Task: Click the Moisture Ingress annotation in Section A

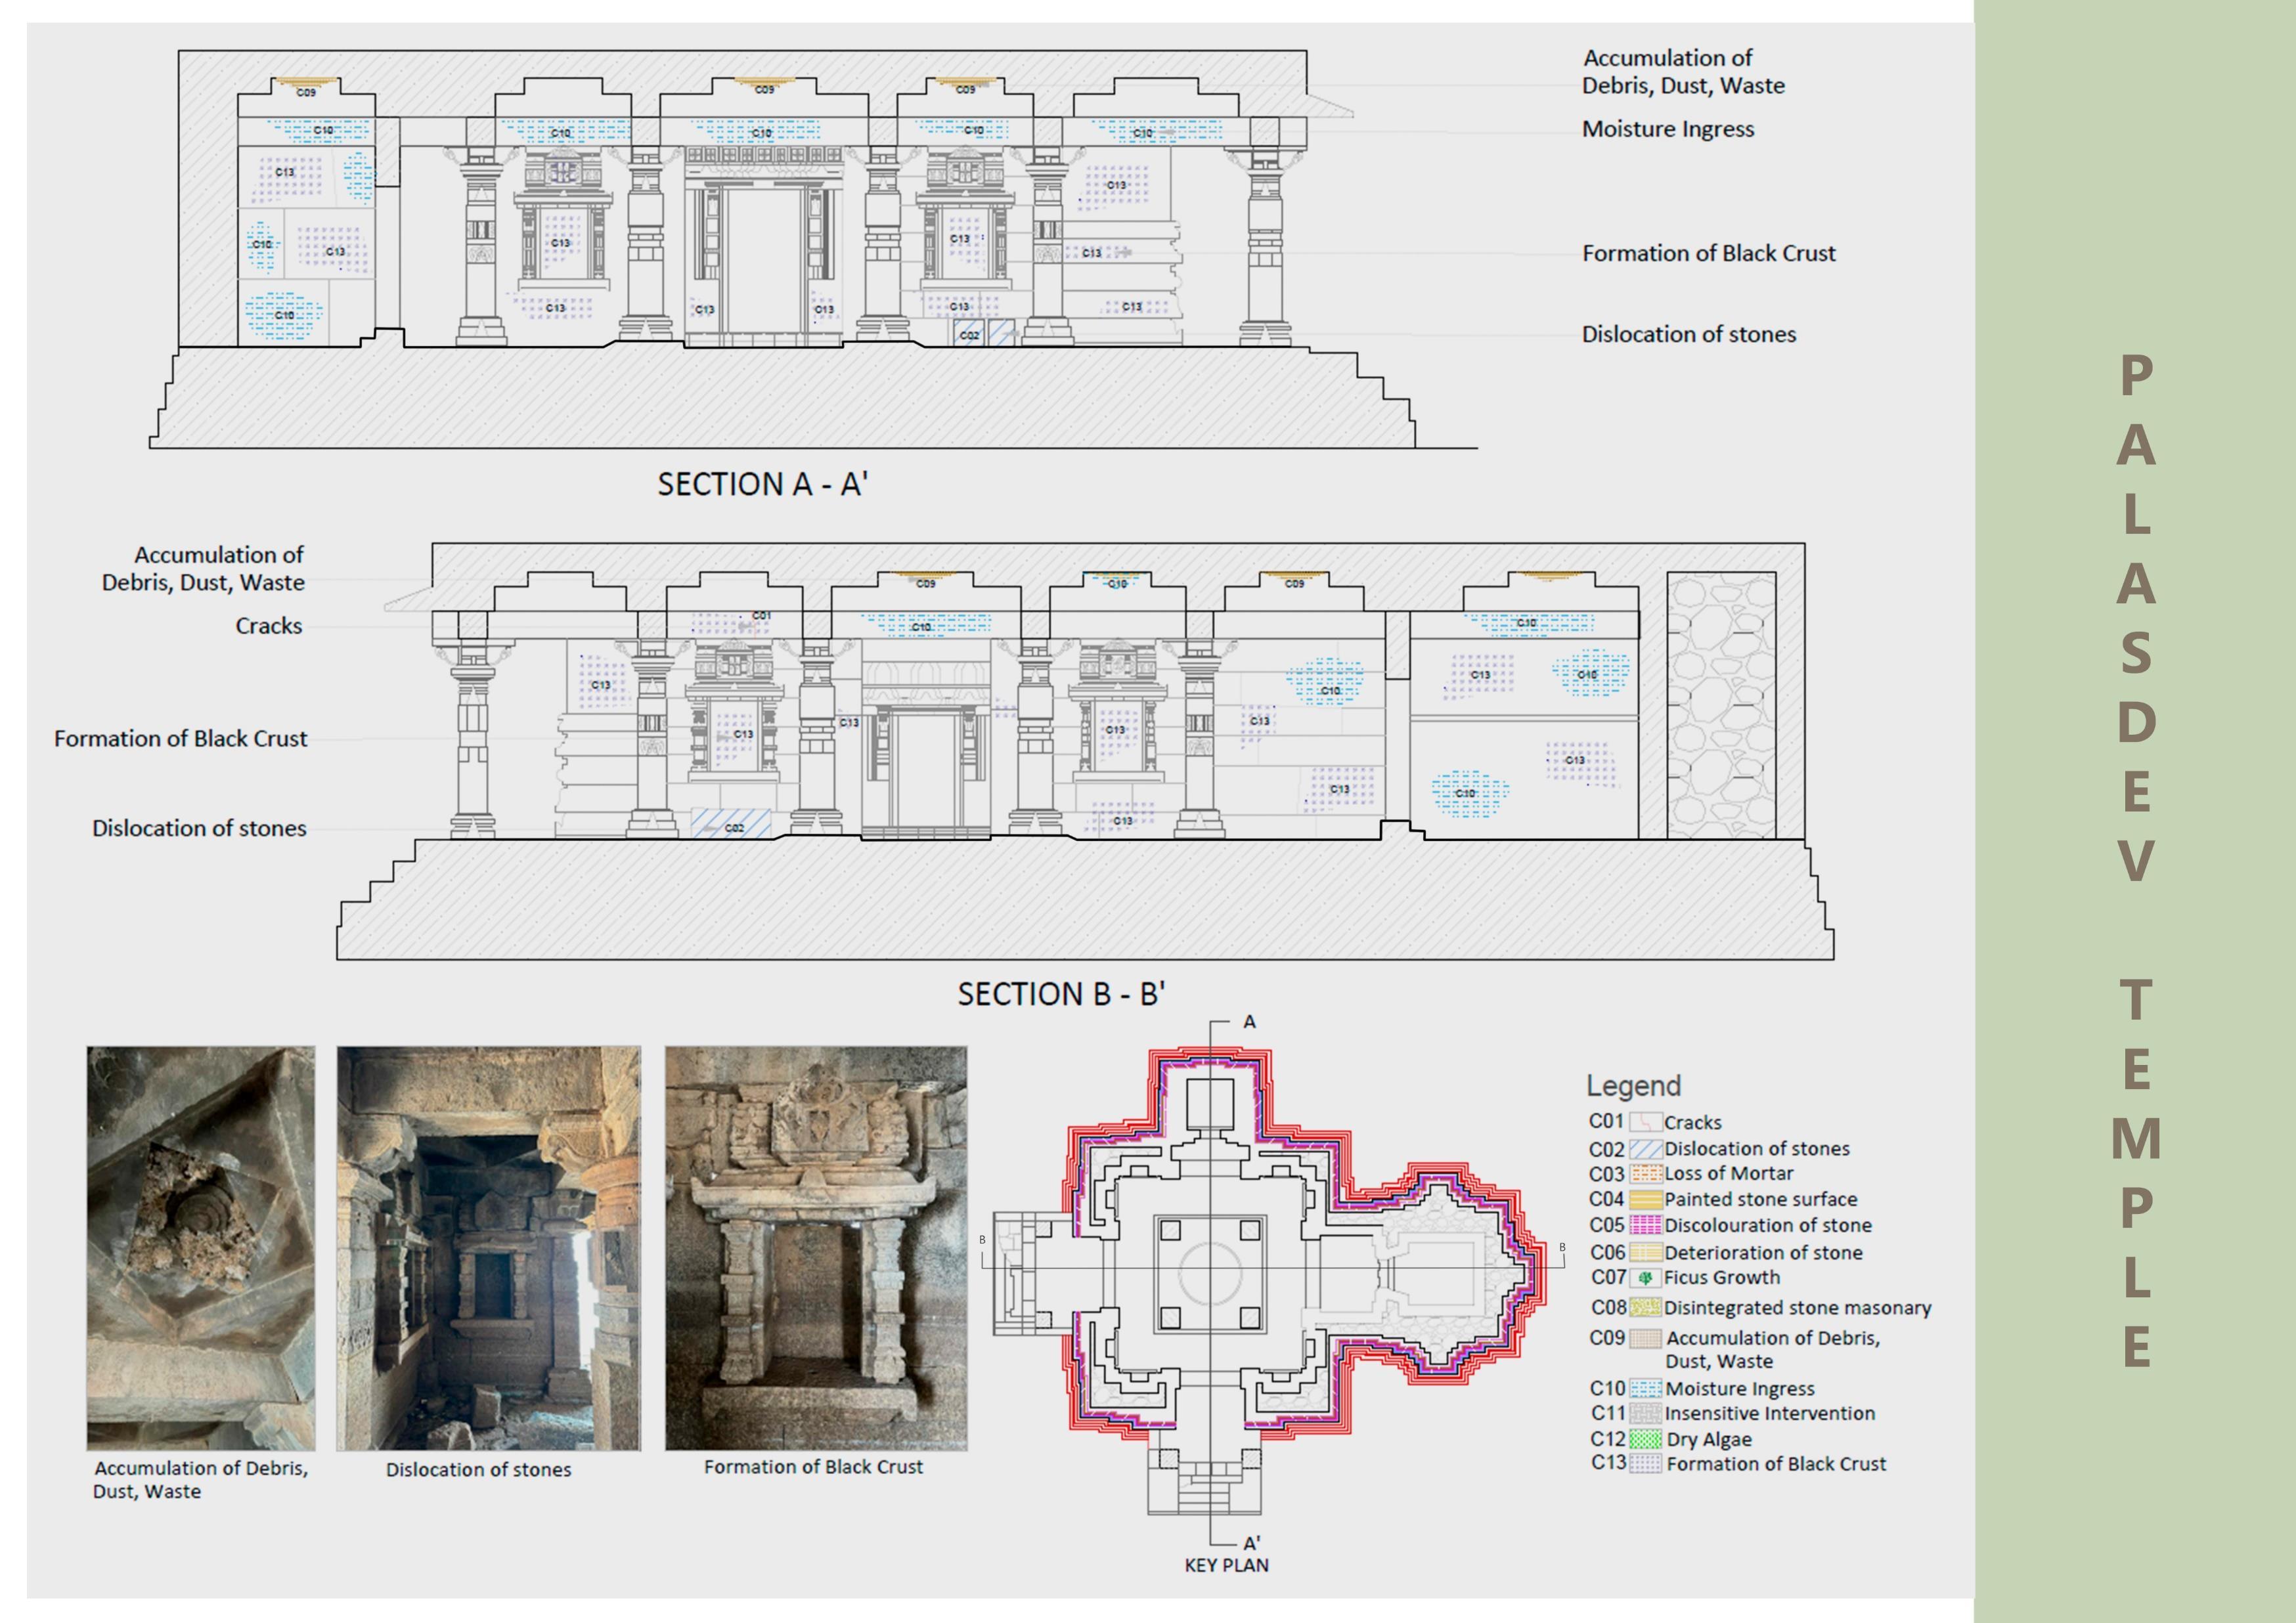Action: click(1667, 129)
